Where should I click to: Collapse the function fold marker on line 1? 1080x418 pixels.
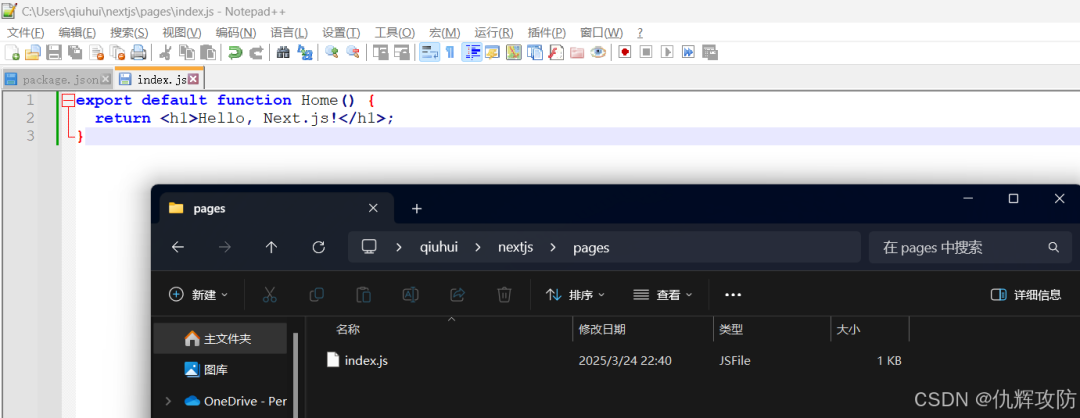coord(68,101)
